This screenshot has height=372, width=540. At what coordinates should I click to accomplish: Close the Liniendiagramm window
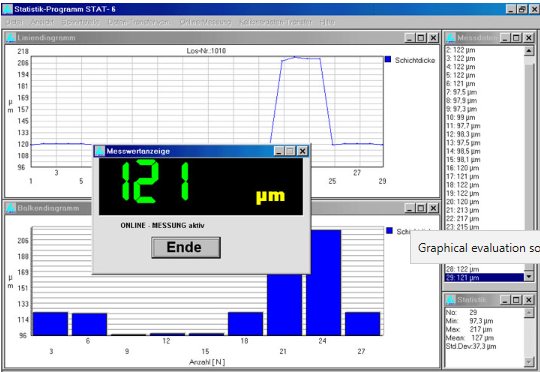point(433,38)
